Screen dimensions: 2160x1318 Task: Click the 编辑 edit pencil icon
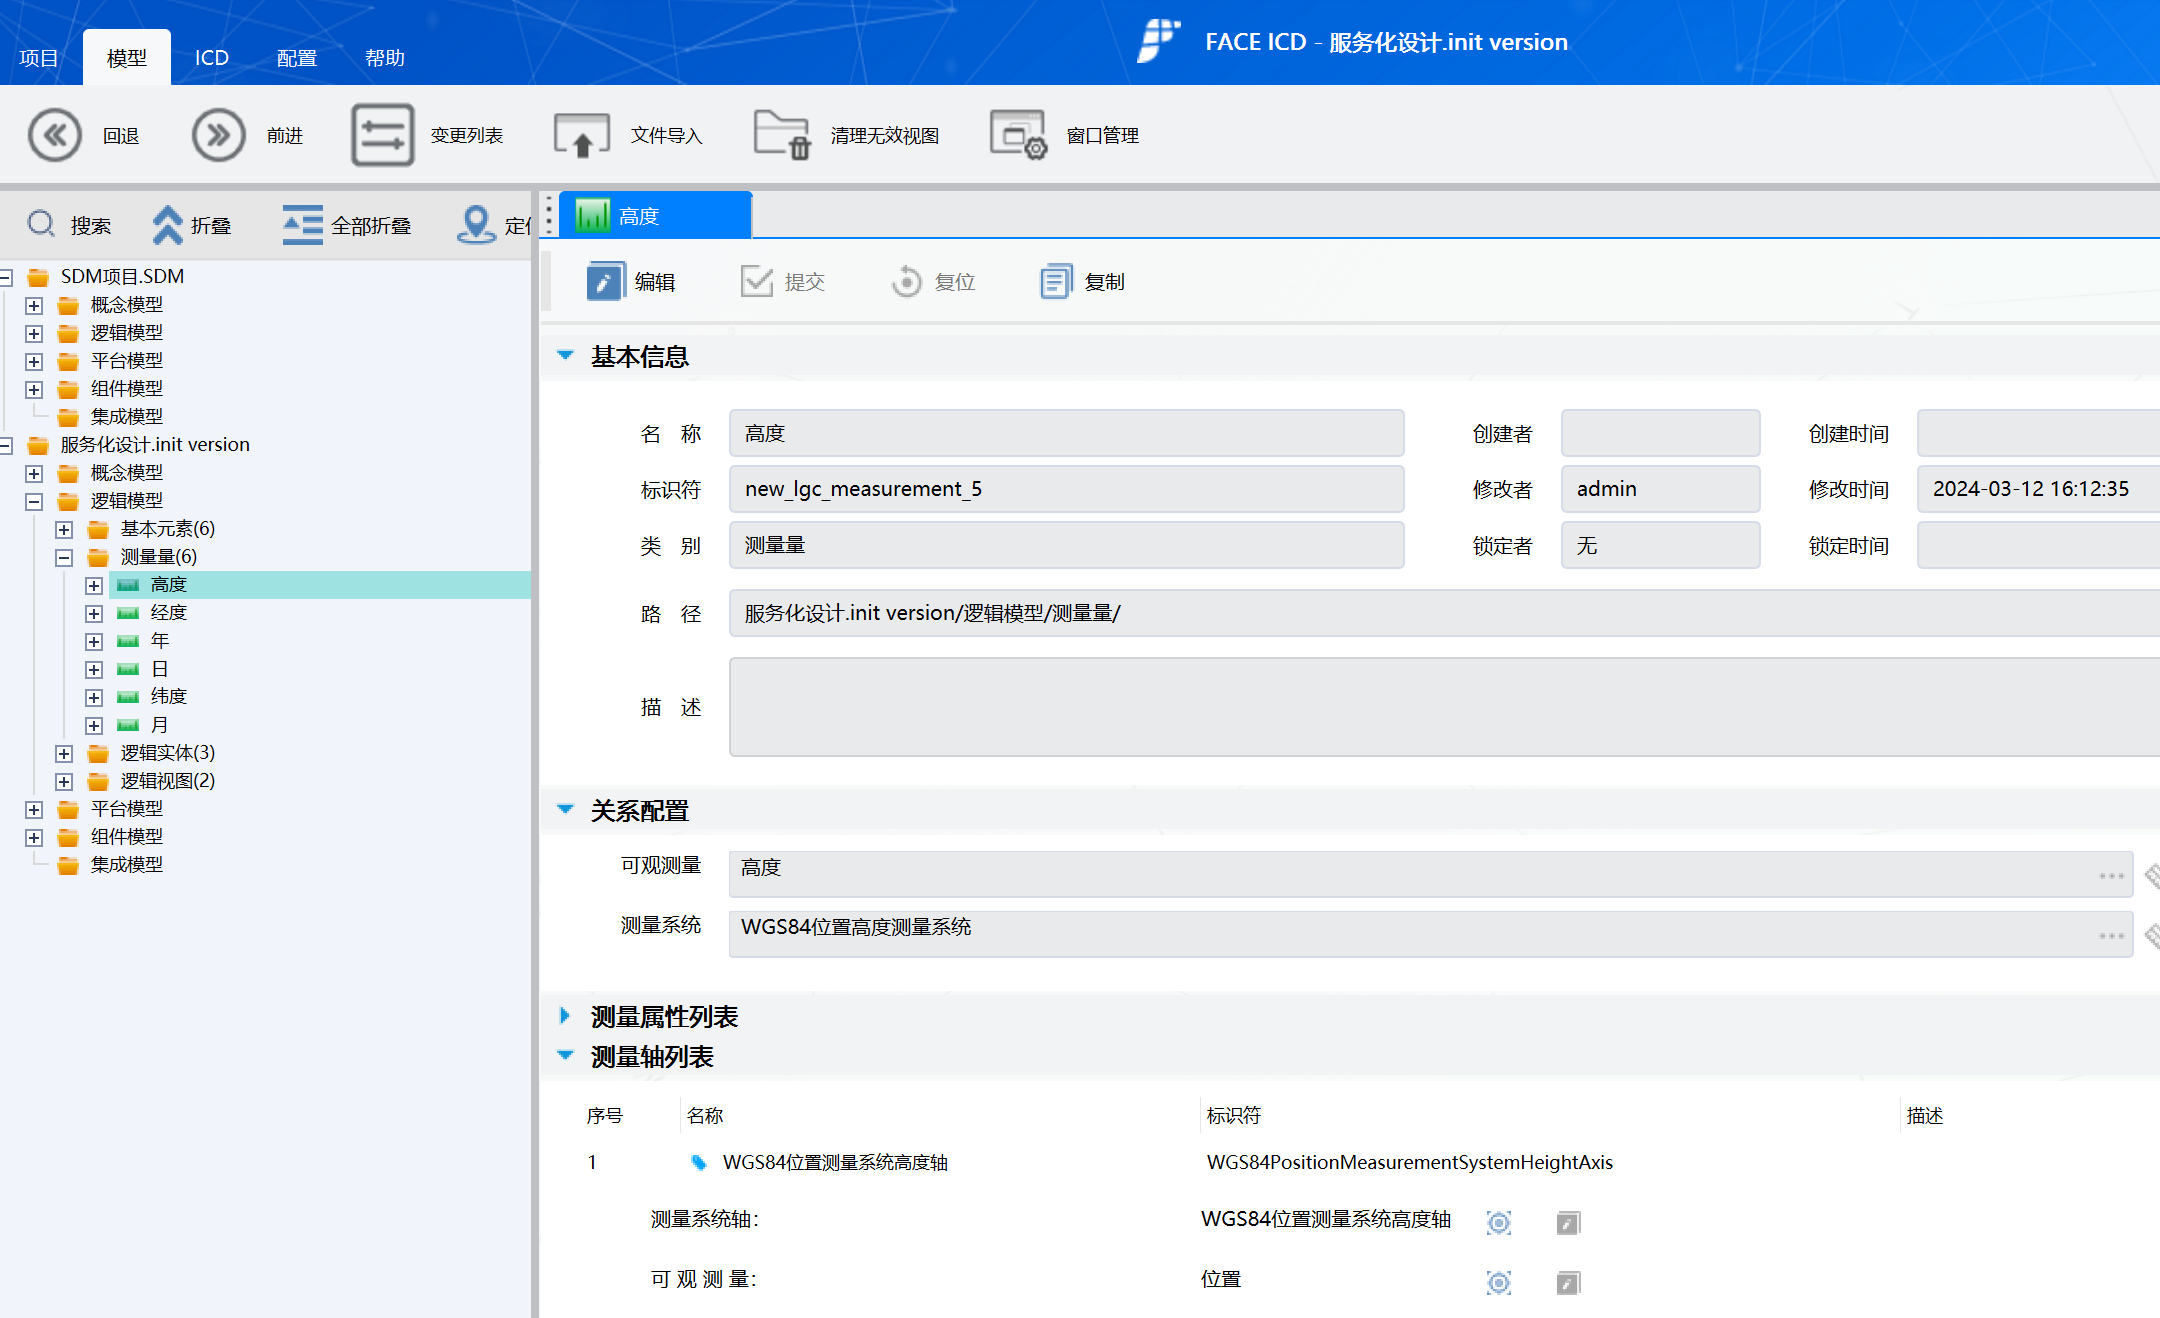(605, 282)
